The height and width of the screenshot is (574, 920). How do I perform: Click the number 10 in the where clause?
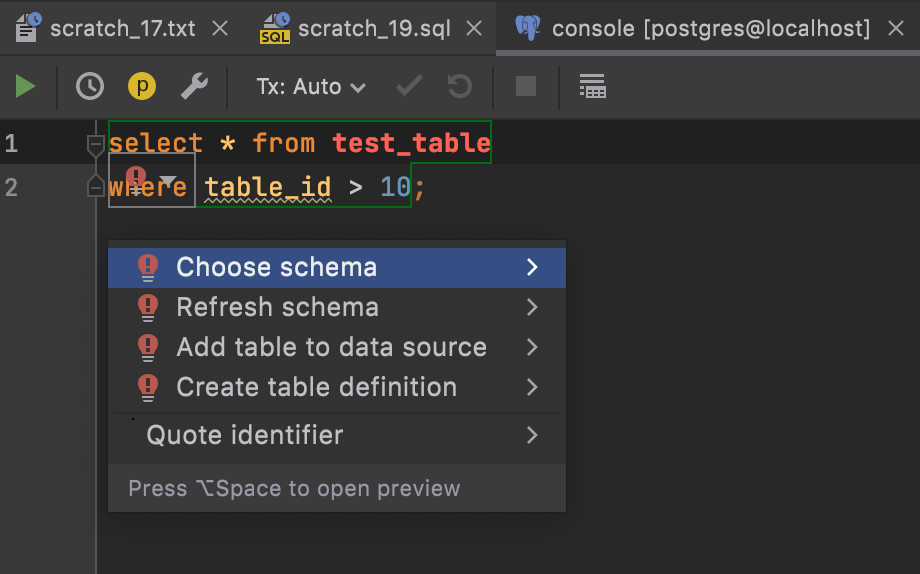(395, 188)
